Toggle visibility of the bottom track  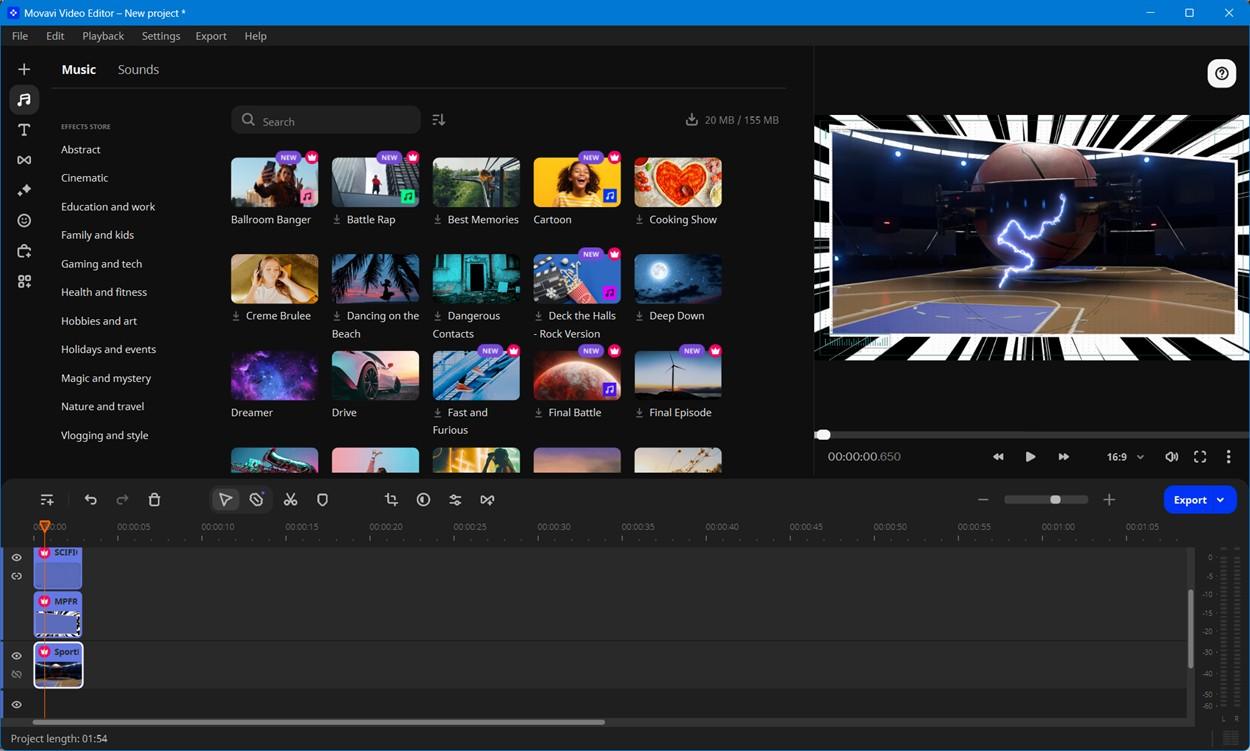coord(16,705)
